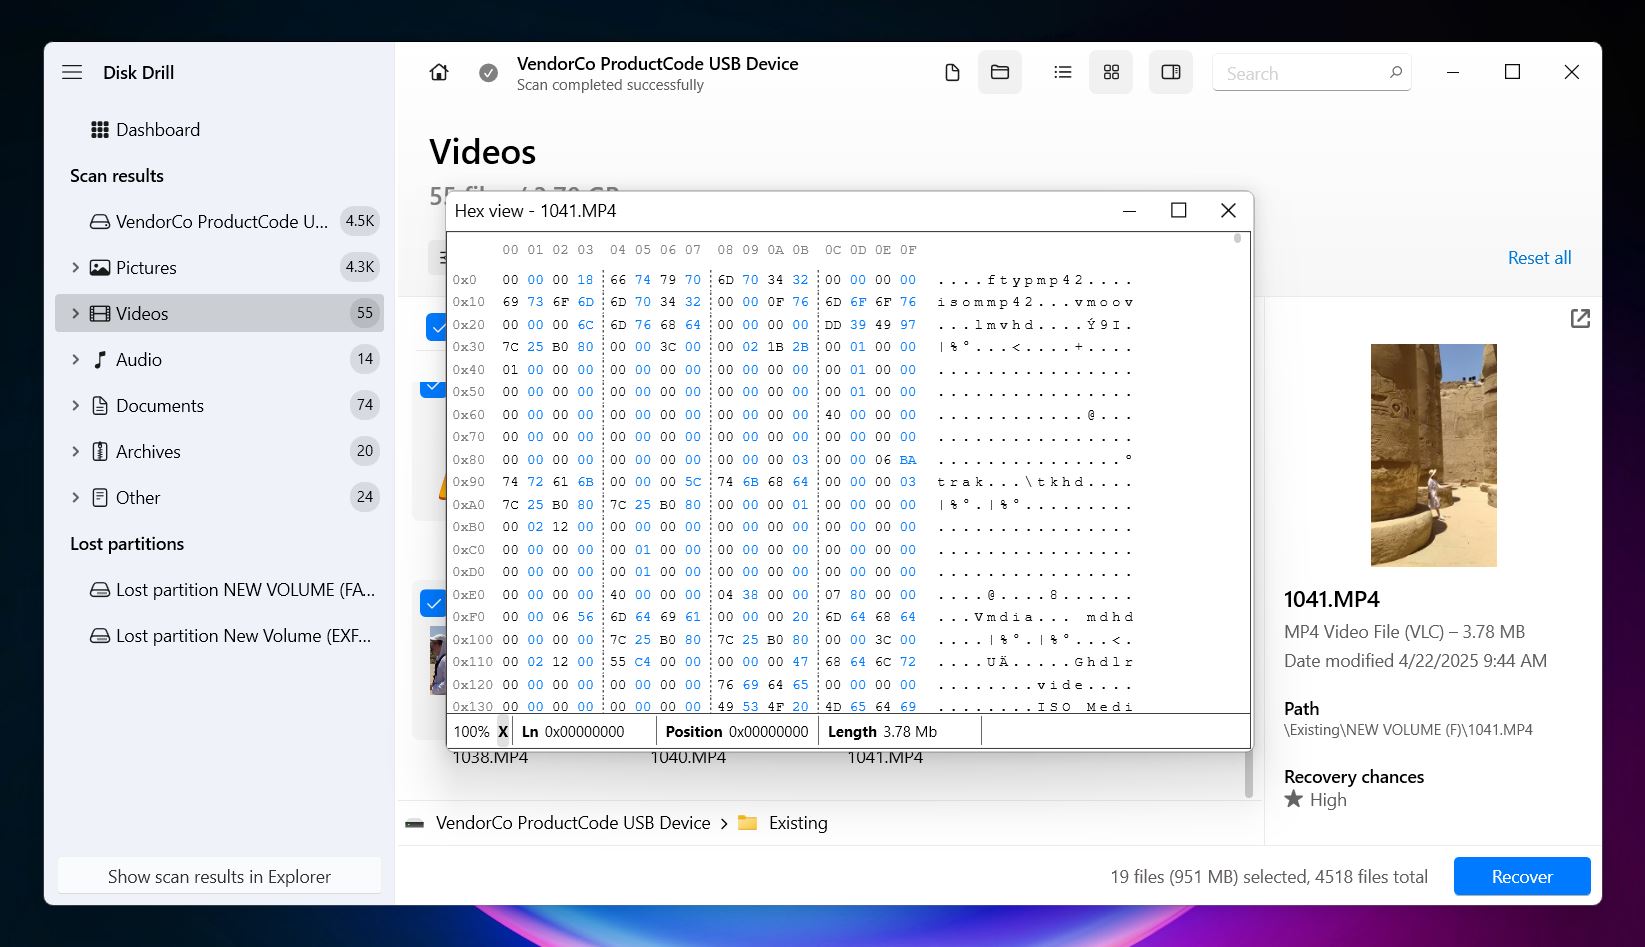Select Lost partition New Volume (EXF...) entry
This screenshot has height=947, width=1645.
(220, 636)
